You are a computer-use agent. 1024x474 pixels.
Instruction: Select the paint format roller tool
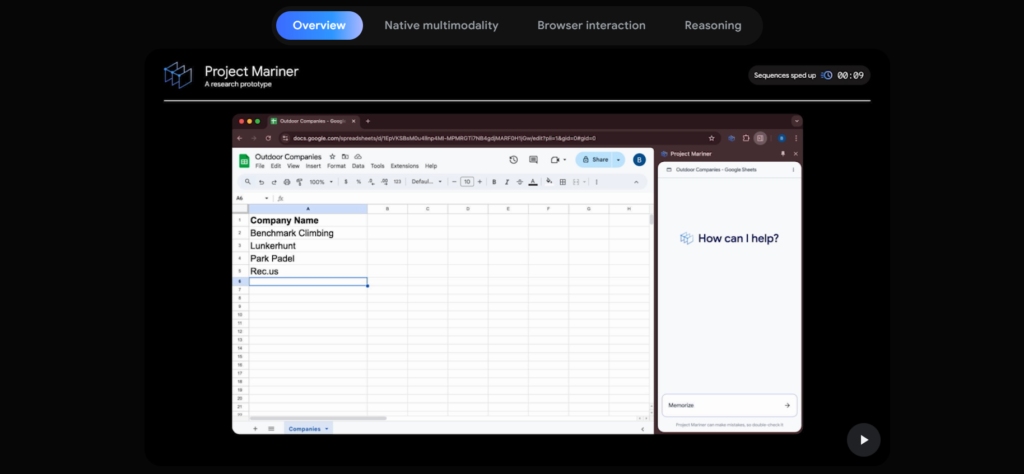coord(299,182)
